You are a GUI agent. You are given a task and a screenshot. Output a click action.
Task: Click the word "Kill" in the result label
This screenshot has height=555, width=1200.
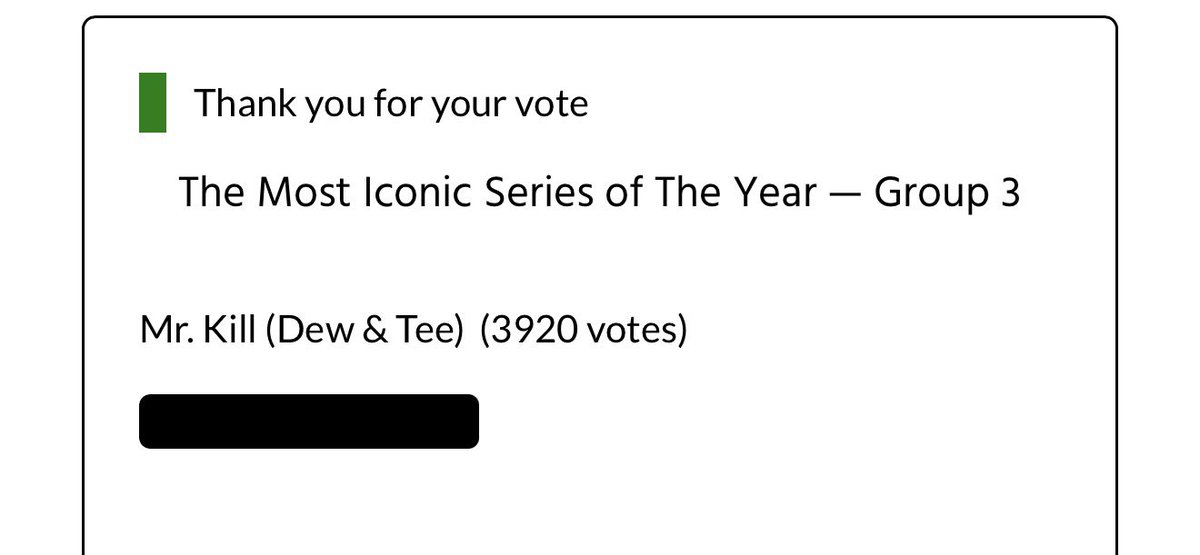click(231, 329)
